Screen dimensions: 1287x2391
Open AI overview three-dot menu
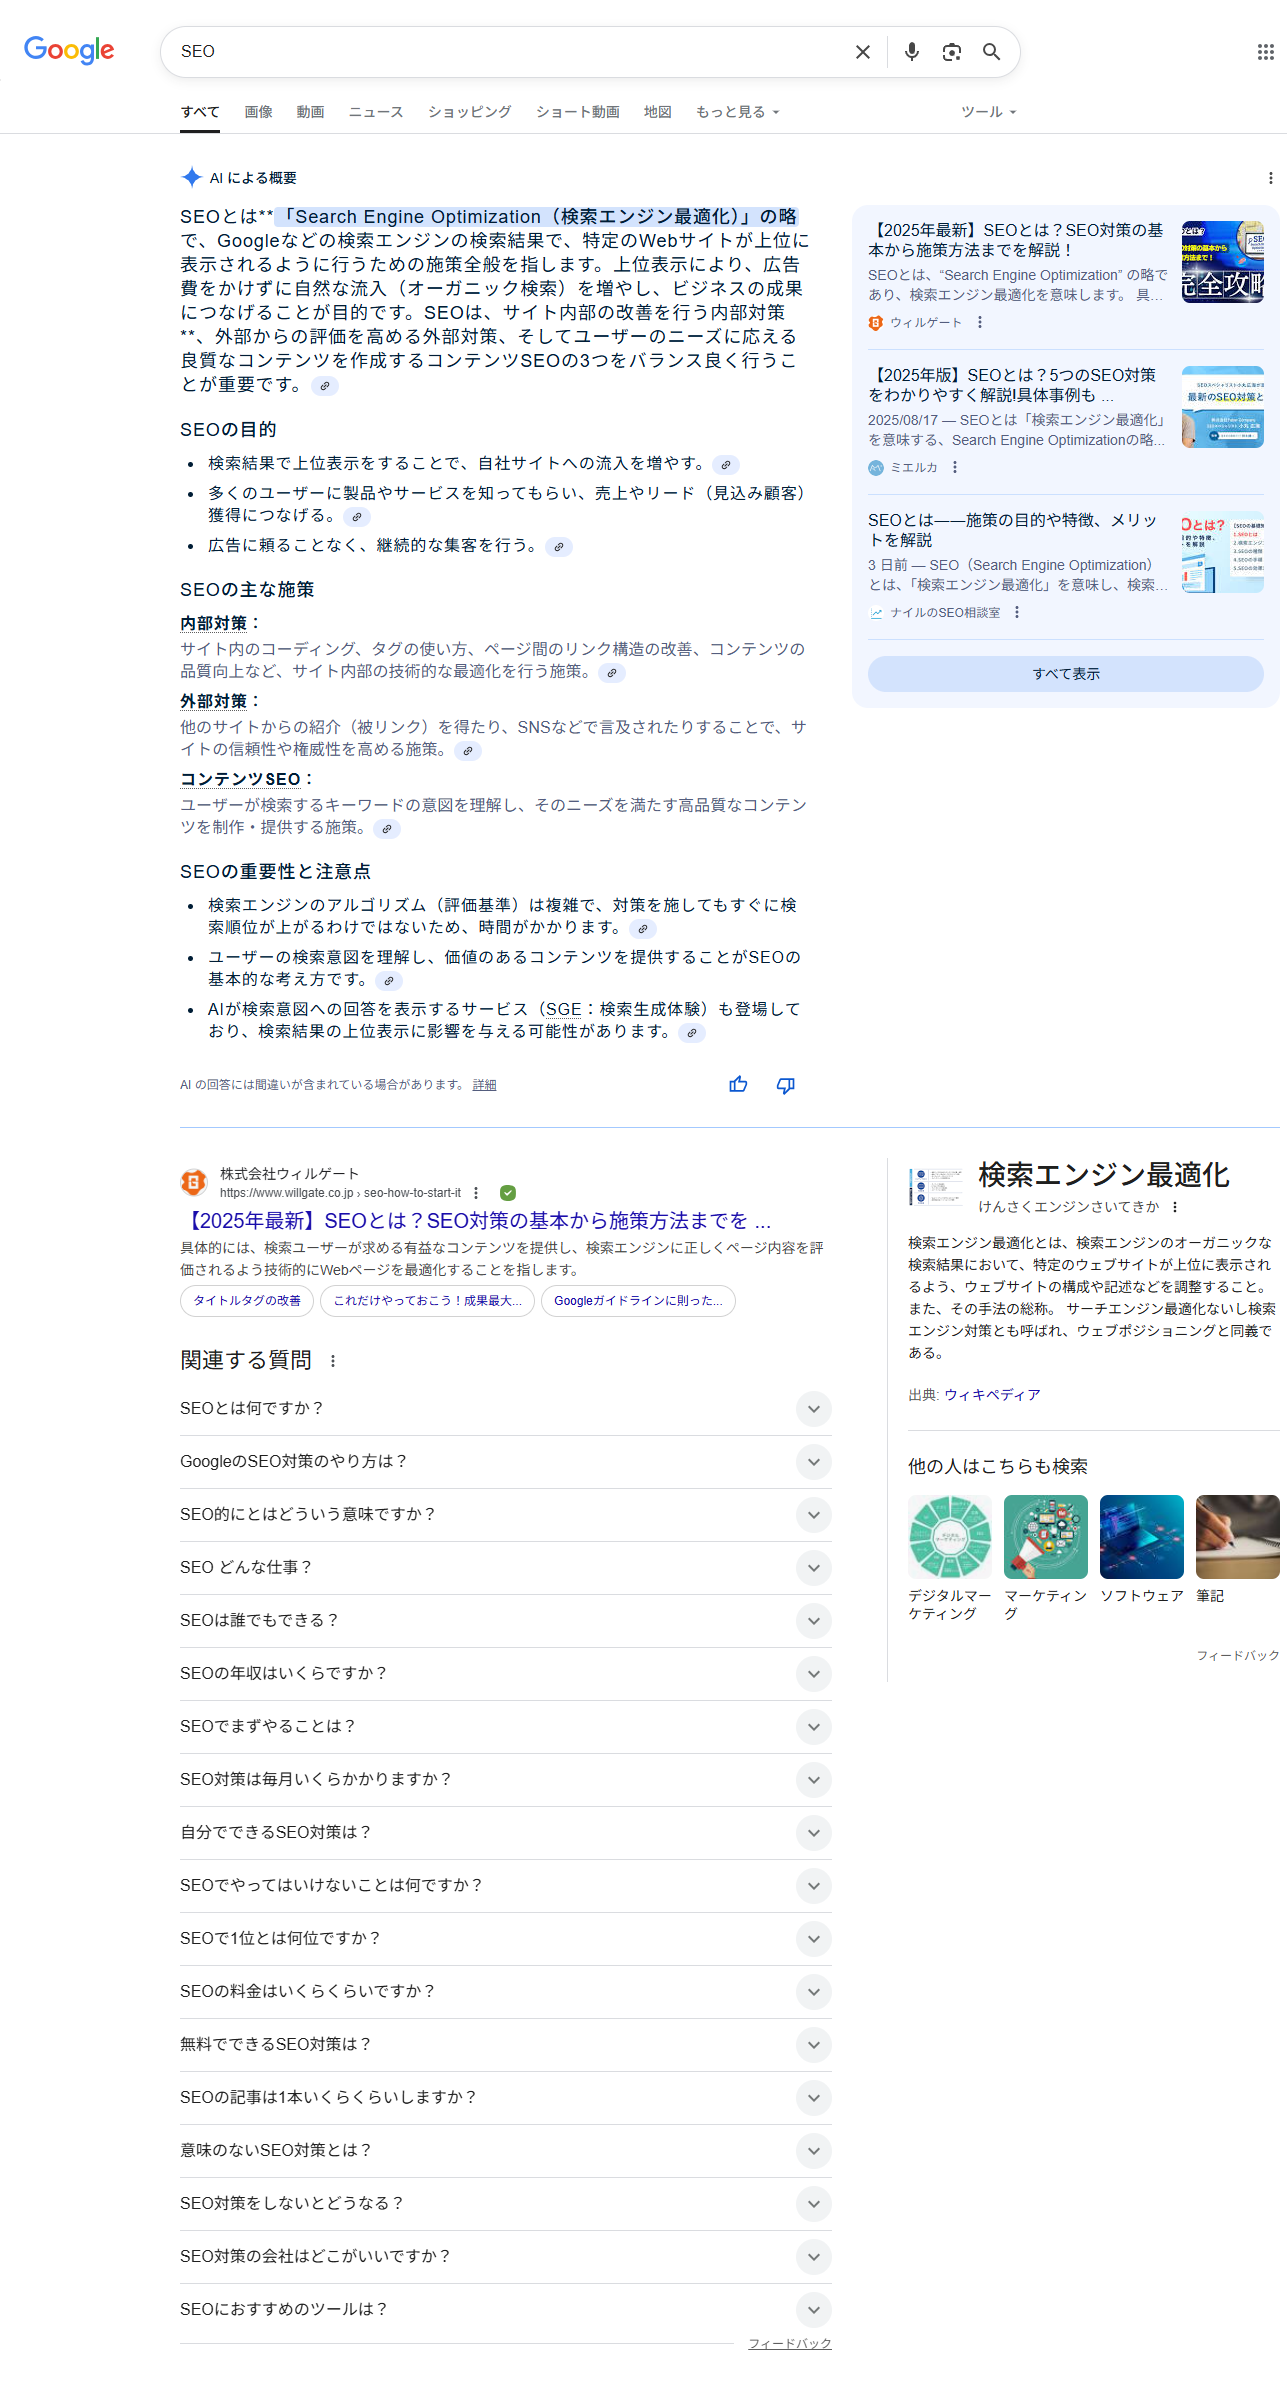pyautogui.click(x=1270, y=178)
